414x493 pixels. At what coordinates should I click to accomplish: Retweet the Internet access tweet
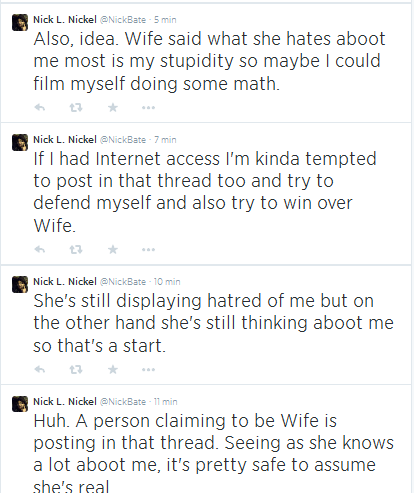76,249
